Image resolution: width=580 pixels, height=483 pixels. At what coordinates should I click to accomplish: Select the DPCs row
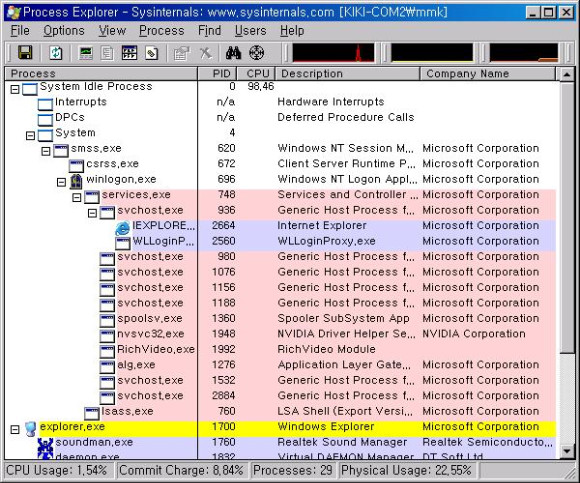coord(280,118)
